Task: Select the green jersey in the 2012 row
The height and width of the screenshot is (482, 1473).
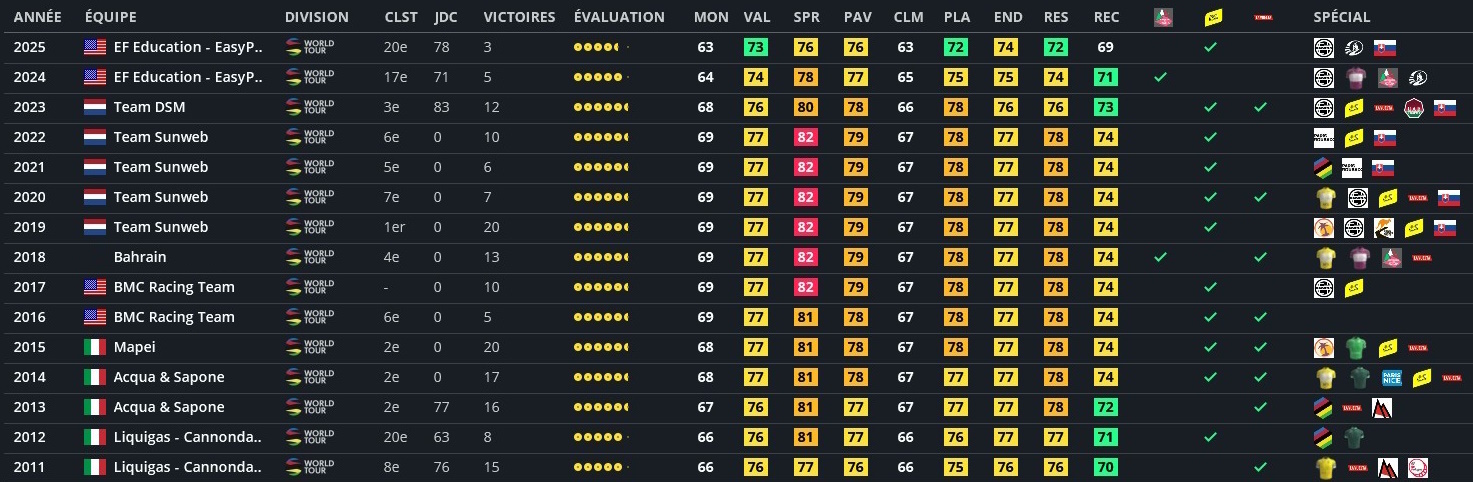Action: coord(1354,437)
